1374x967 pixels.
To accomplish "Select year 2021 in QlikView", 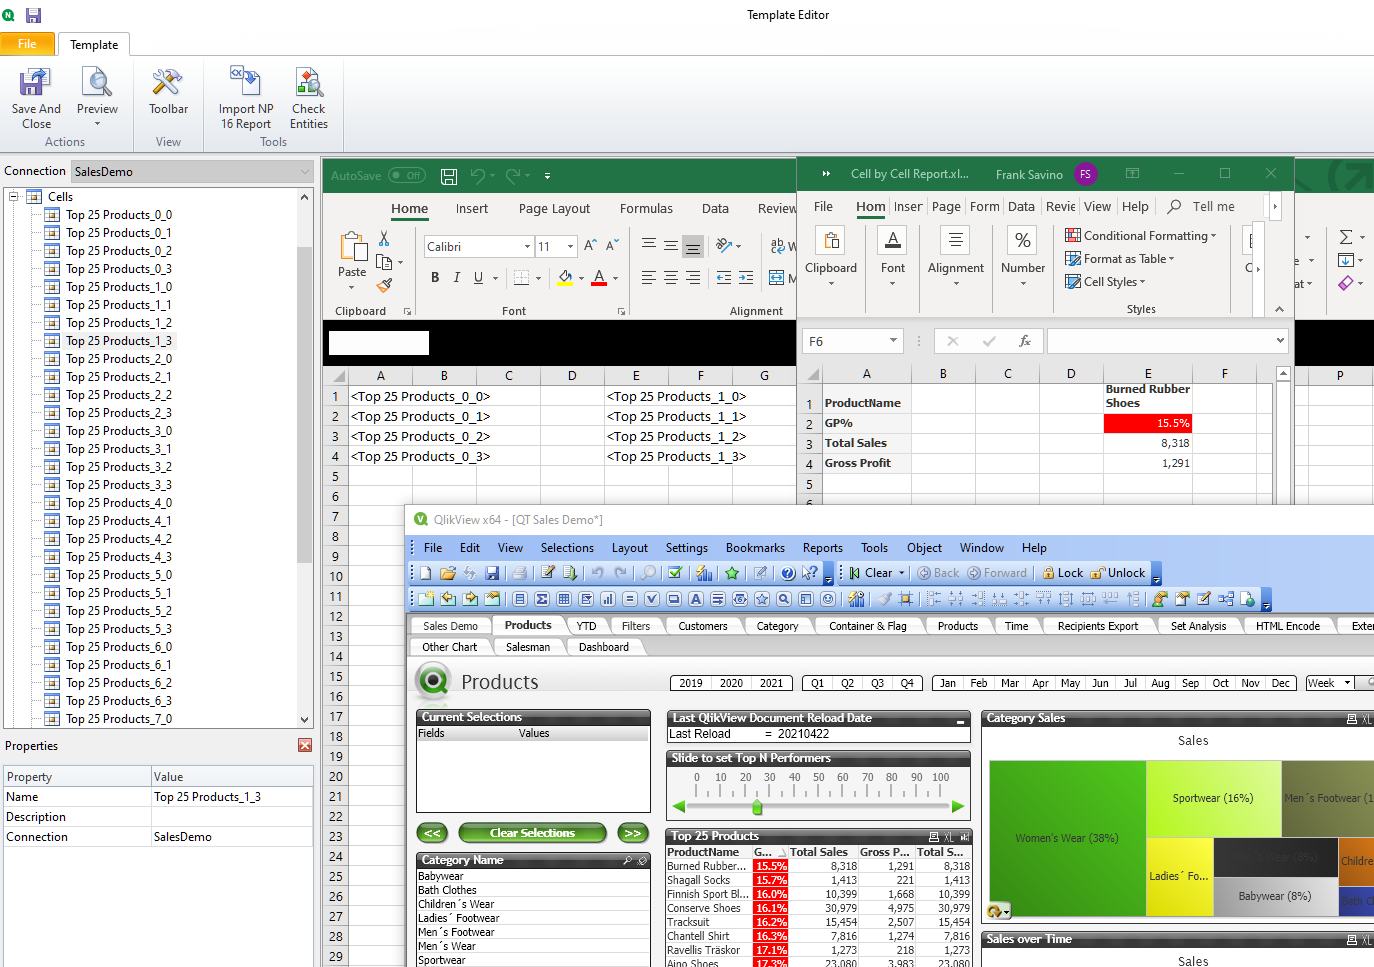I will (771, 683).
